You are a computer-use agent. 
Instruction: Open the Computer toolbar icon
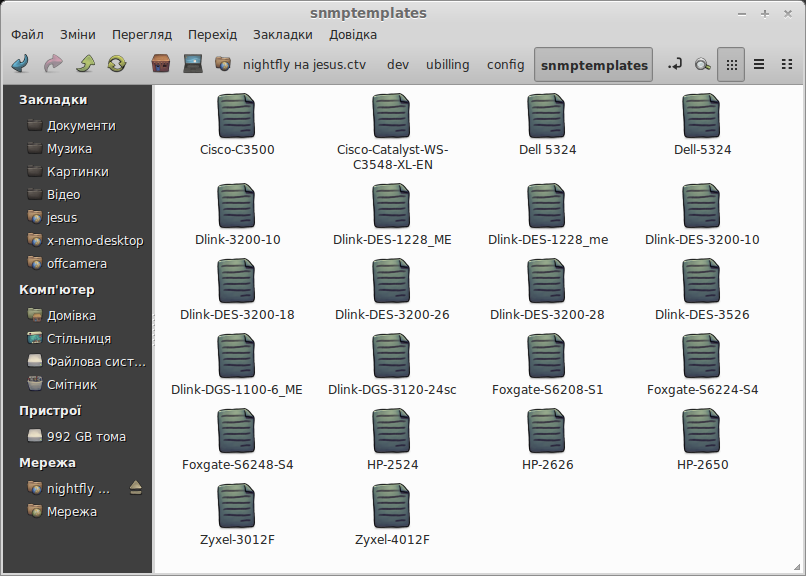tap(193, 64)
